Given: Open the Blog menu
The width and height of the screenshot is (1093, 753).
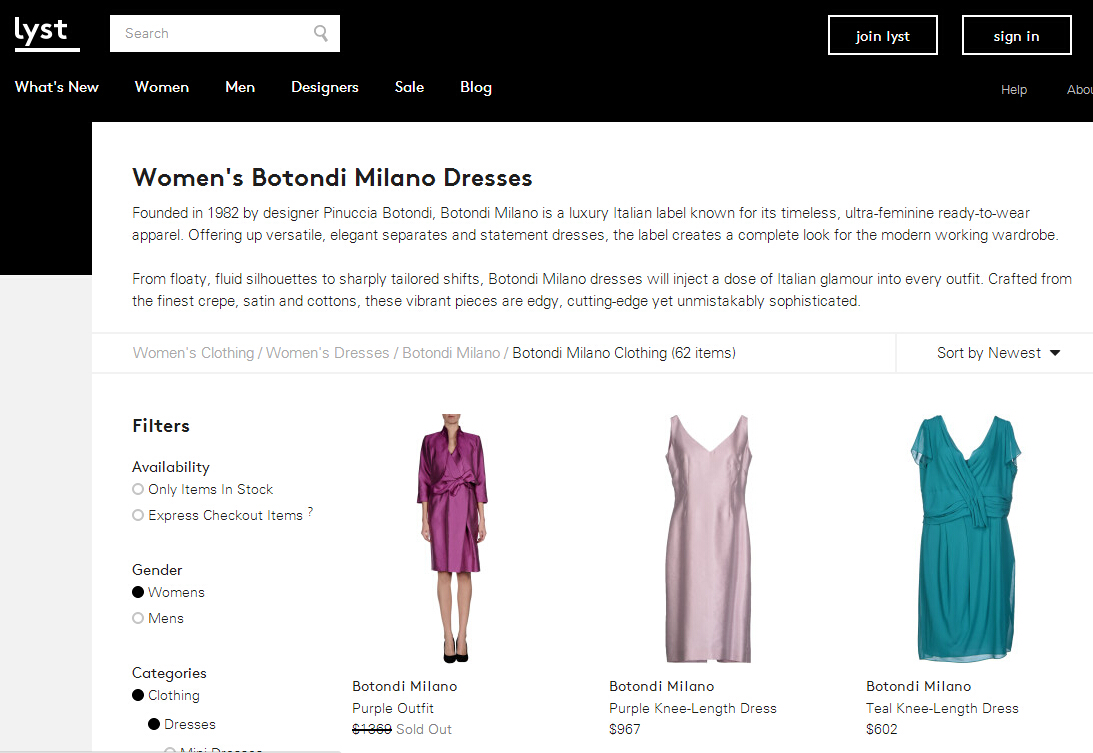Looking at the screenshot, I should pyautogui.click(x=476, y=87).
